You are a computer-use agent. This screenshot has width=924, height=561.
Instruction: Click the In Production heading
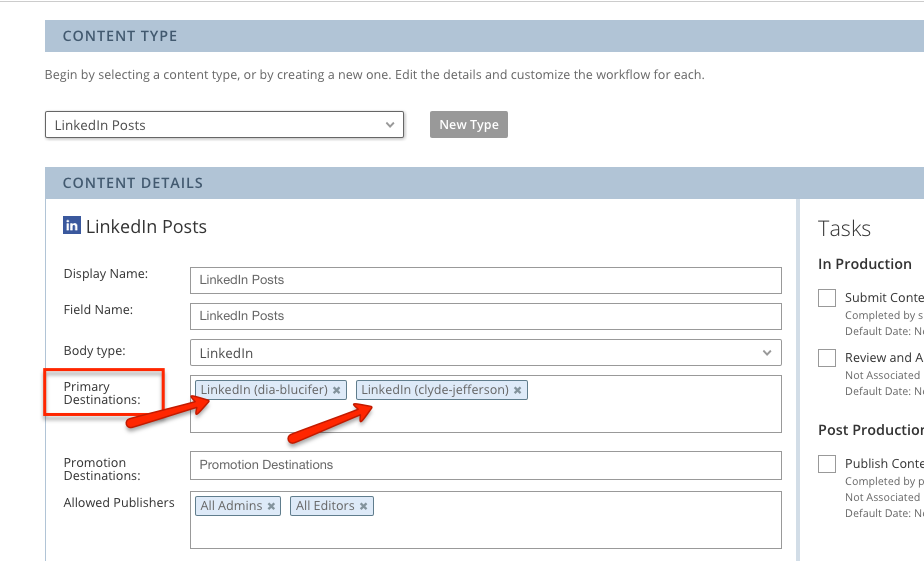(x=864, y=264)
